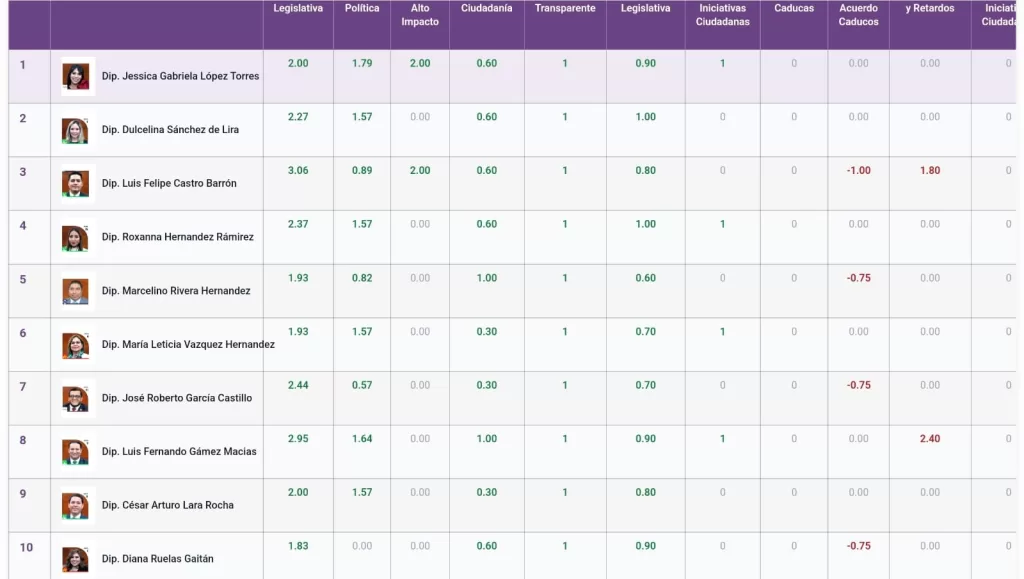Click the Caducas column header
This screenshot has width=1024, height=579.
[x=794, y=9]
